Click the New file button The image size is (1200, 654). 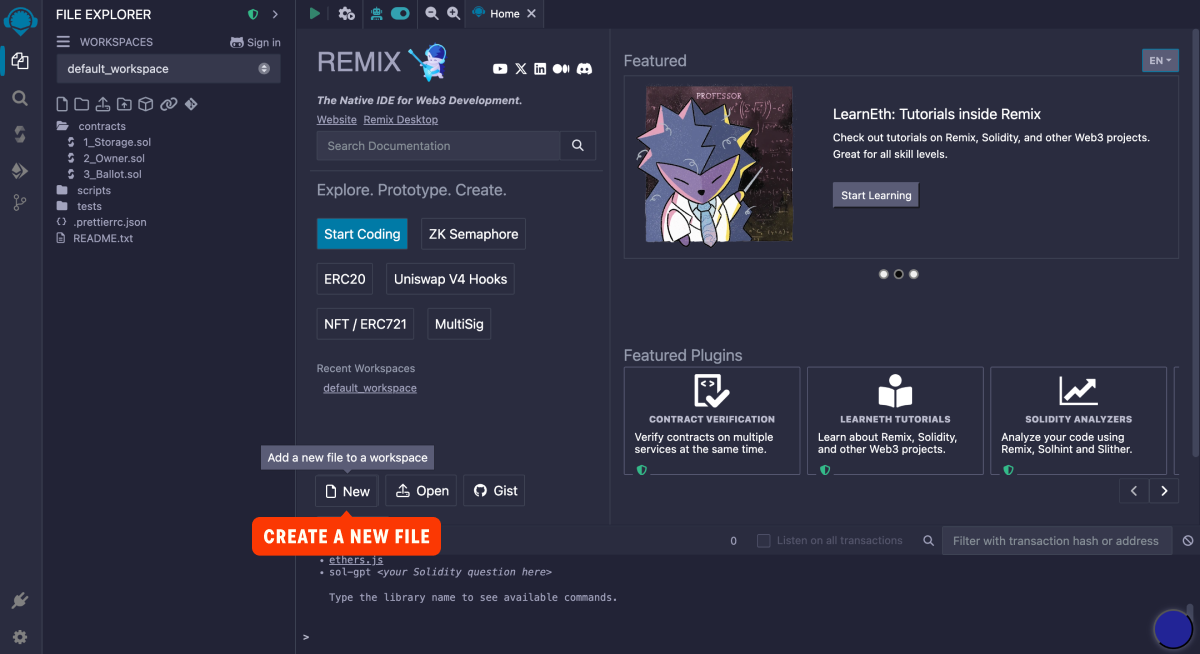click(348, 491)
